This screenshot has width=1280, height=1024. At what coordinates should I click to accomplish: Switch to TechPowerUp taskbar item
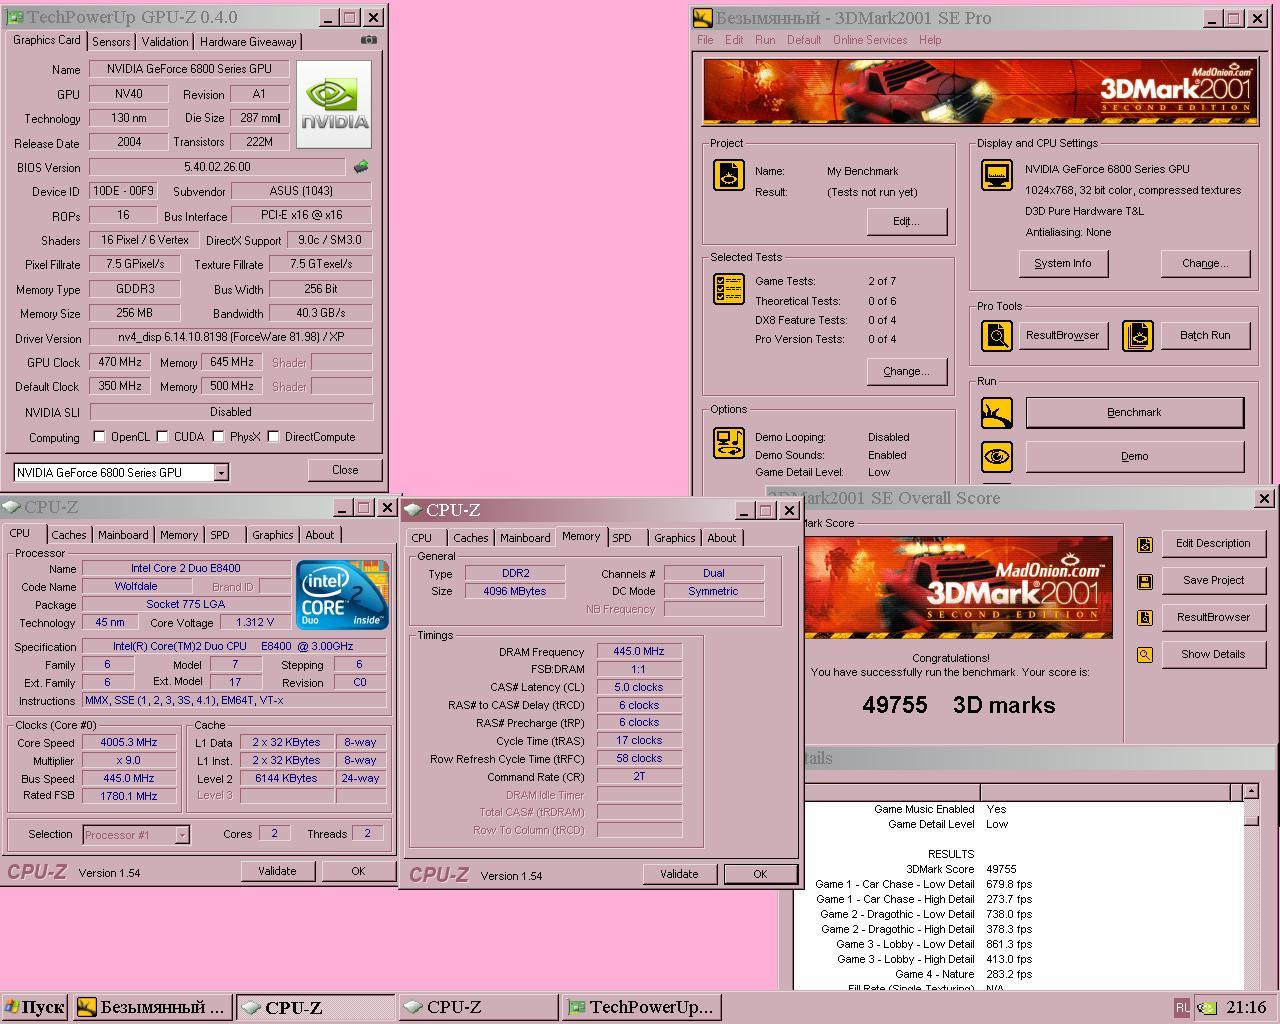[639, 1007]
